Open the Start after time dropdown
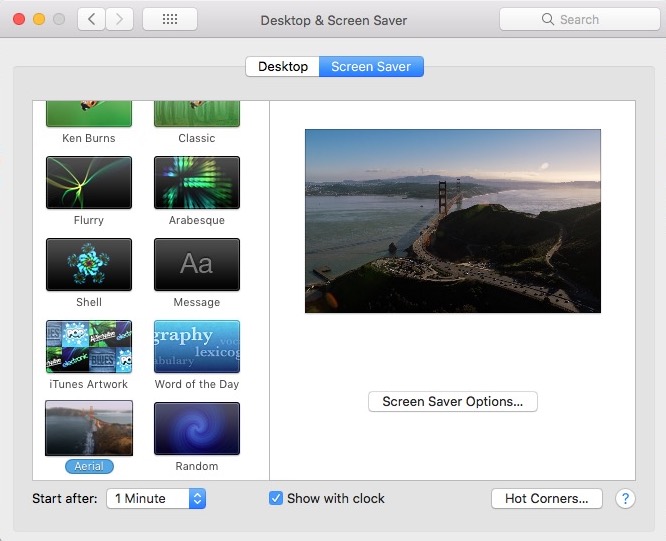 [156, 498]
